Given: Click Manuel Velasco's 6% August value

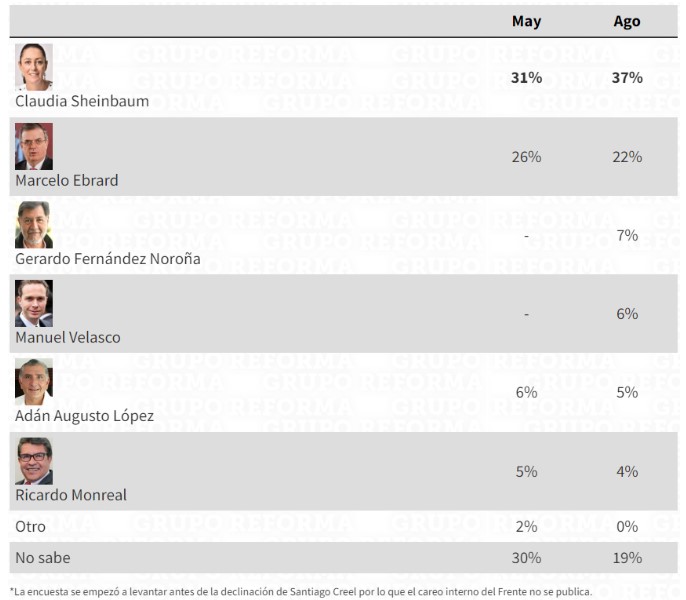Looking at the screenshot, I should coord(627,314).
